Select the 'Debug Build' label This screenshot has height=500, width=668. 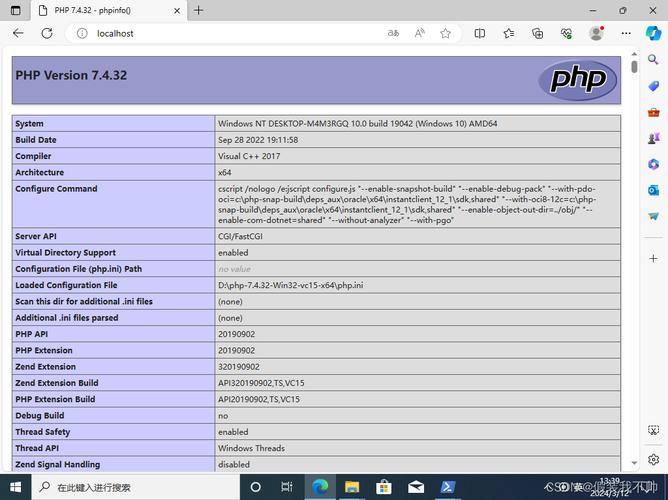(x=40, y=416)
